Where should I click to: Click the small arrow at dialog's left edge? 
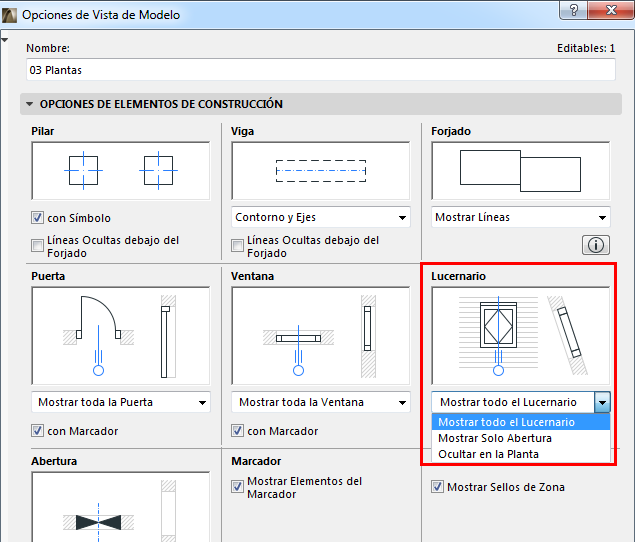(4, 40)
